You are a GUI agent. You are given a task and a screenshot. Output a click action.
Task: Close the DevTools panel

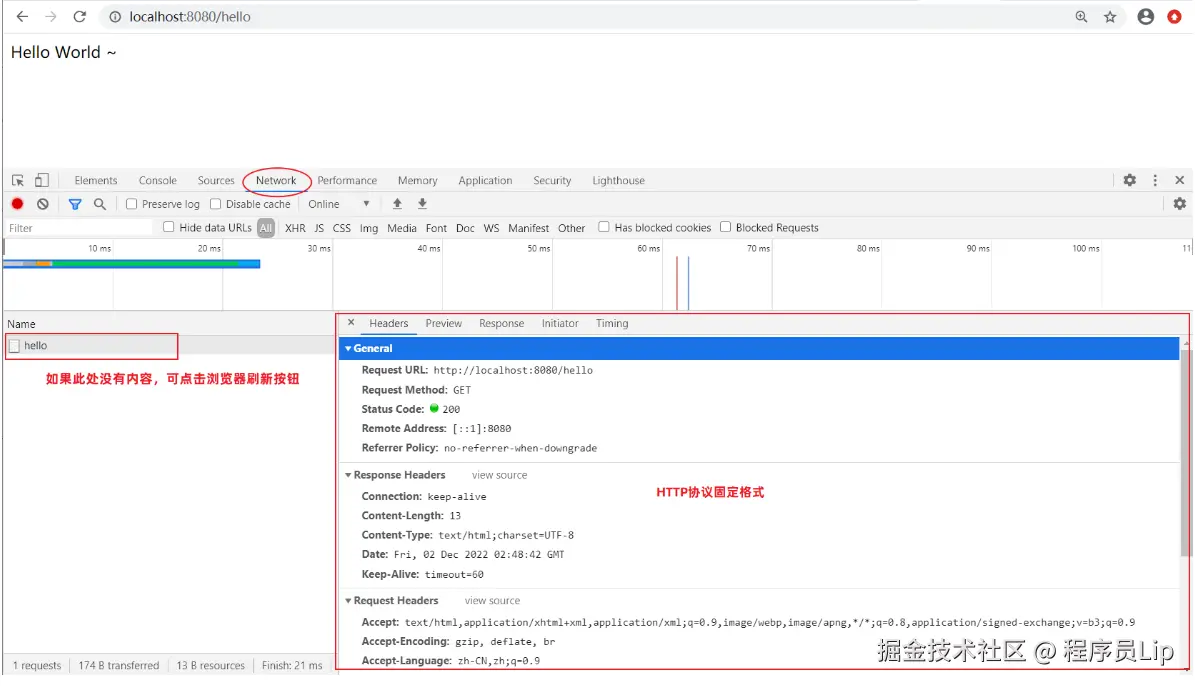pos(1179,180)
